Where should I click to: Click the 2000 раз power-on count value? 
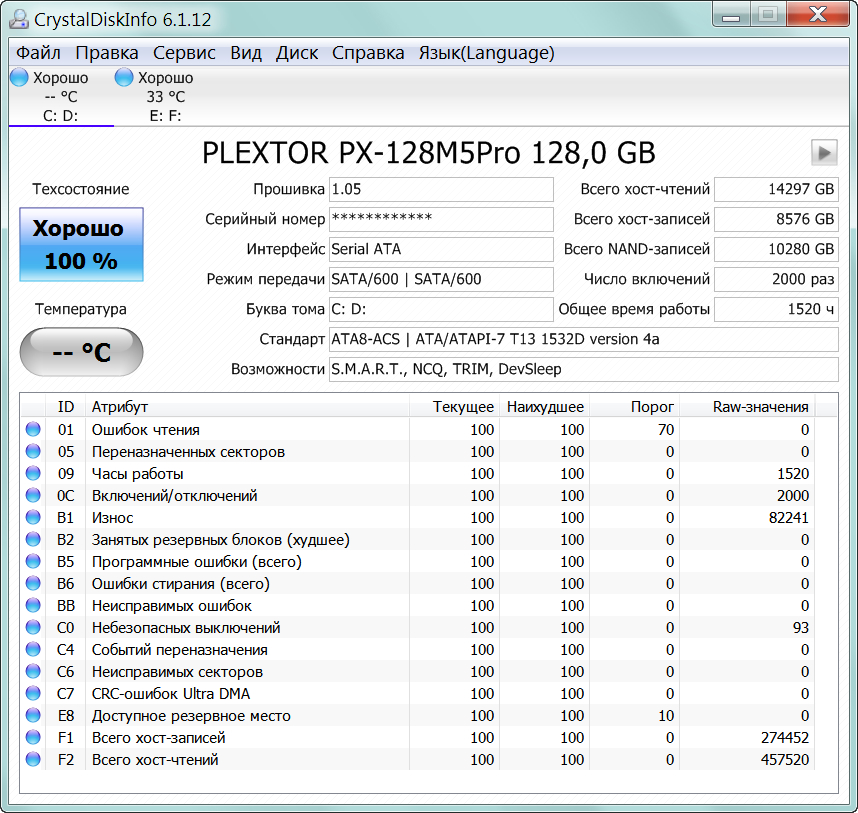tap(776, 280)
